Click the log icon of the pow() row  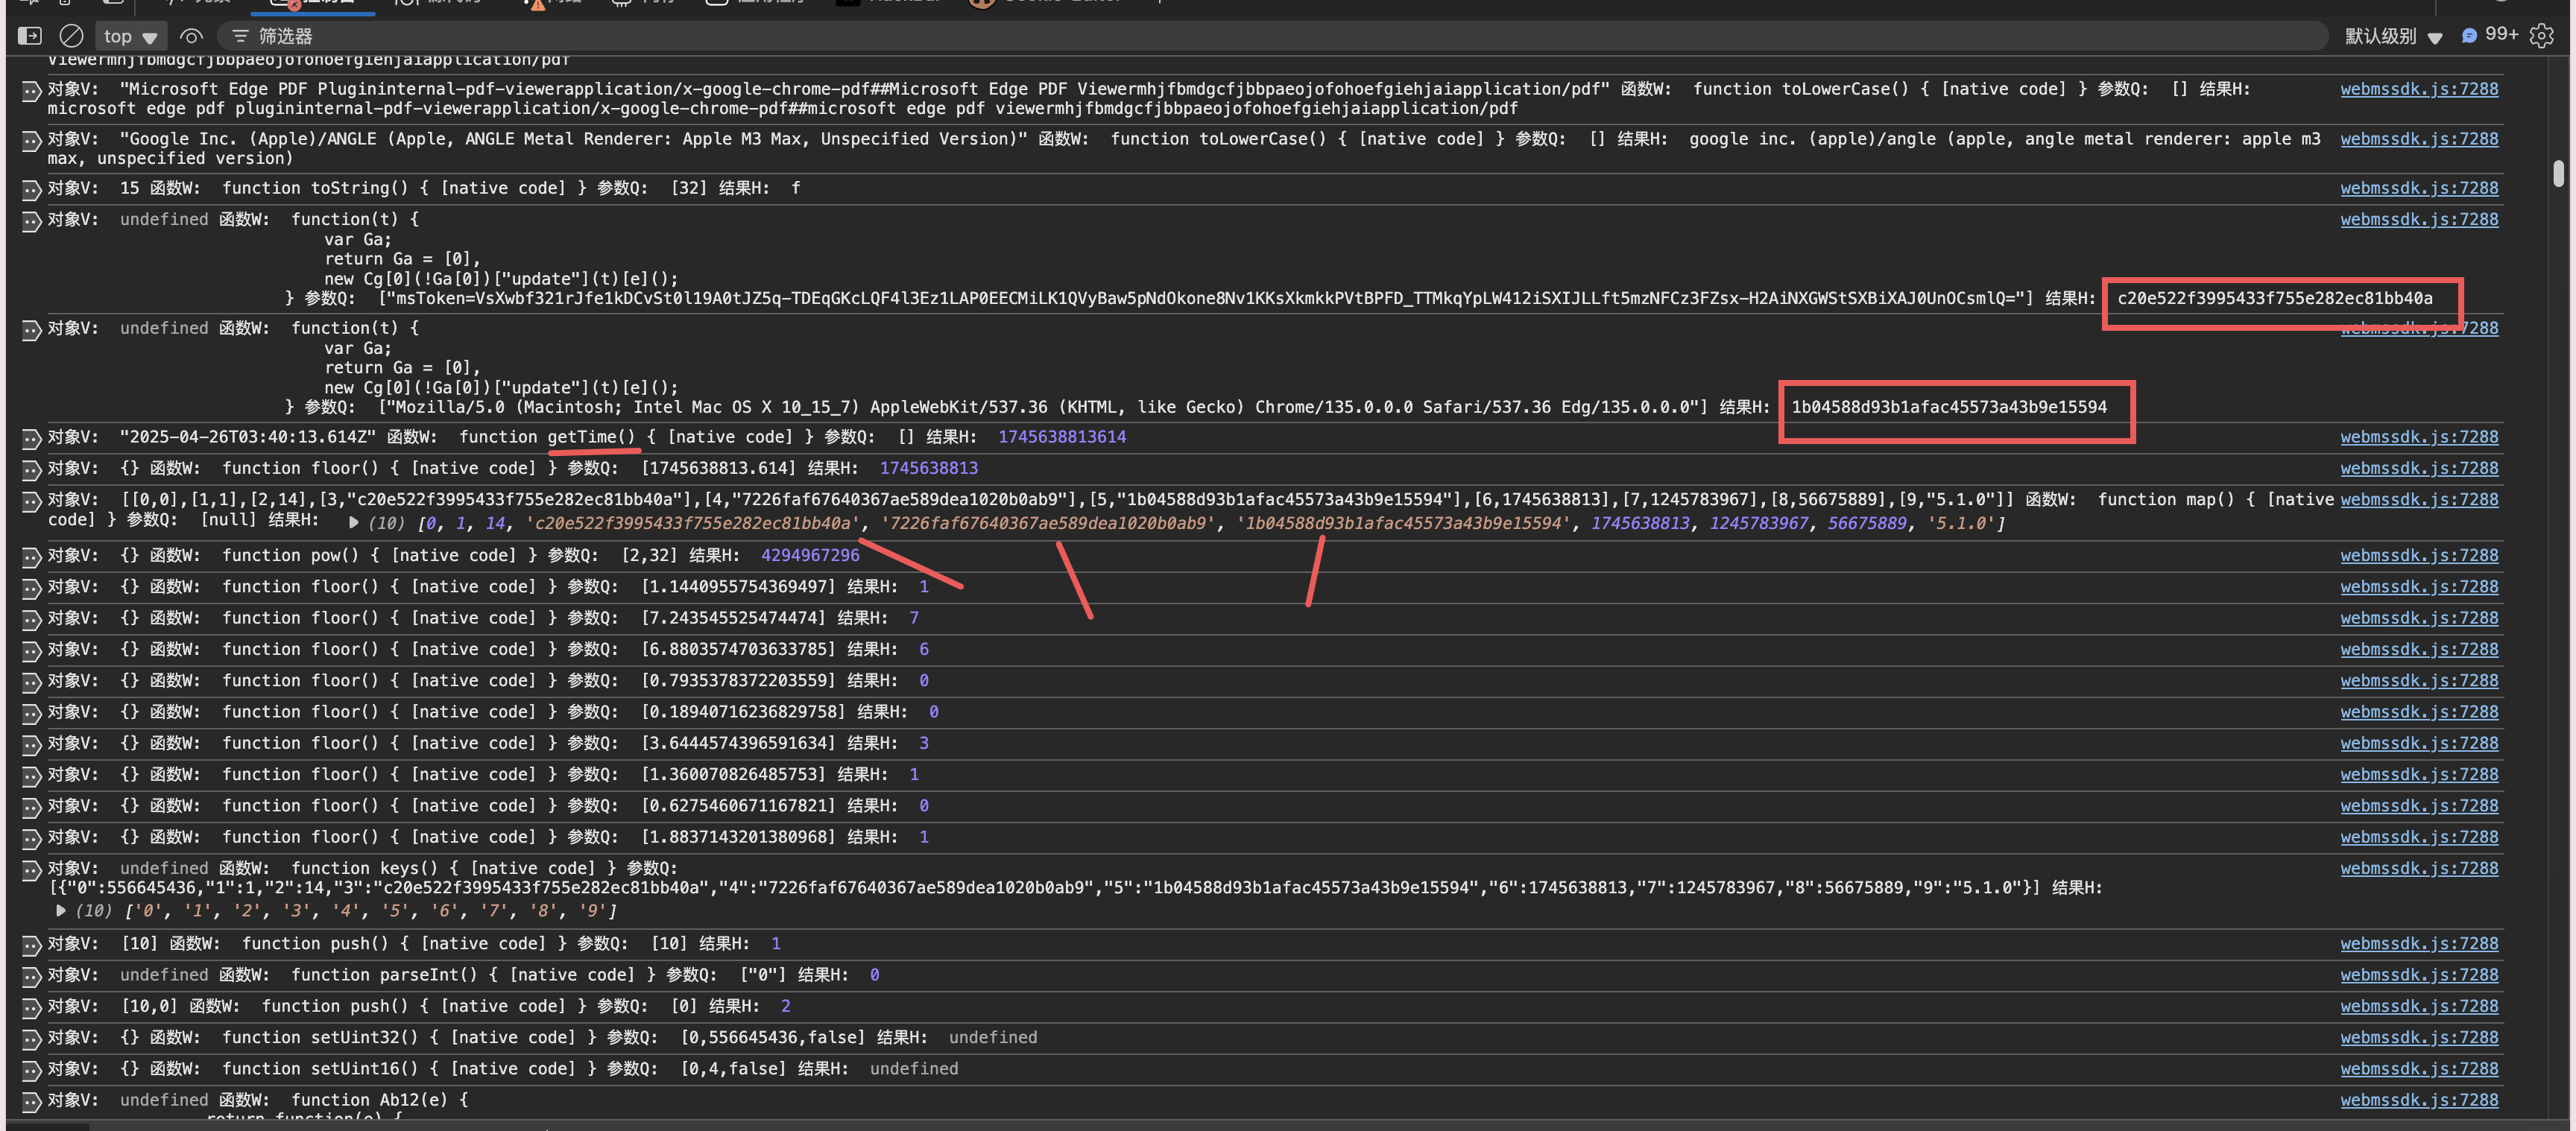[31, 557]
